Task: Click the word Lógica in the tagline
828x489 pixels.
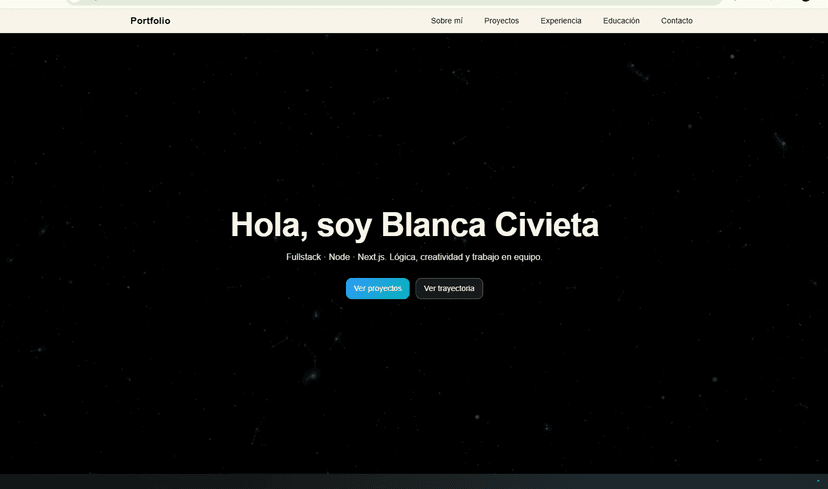Action: pos(403,257)
